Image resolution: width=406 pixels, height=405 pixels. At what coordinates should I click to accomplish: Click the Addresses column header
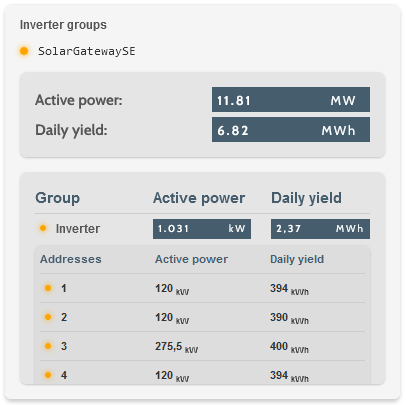click(71, 259)
